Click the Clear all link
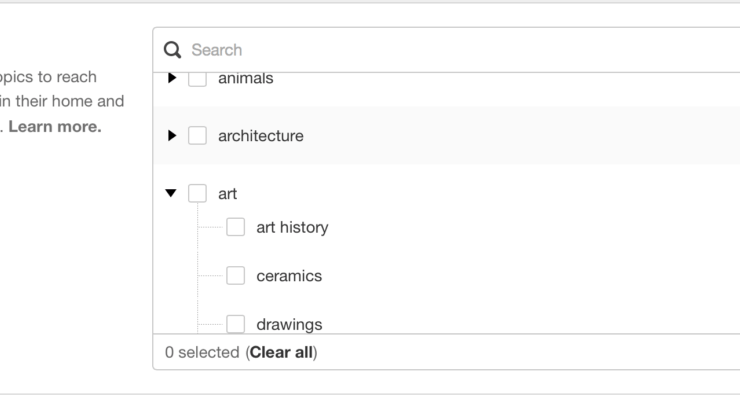Viewport: 740px width, 397px height. coord(281,352)
